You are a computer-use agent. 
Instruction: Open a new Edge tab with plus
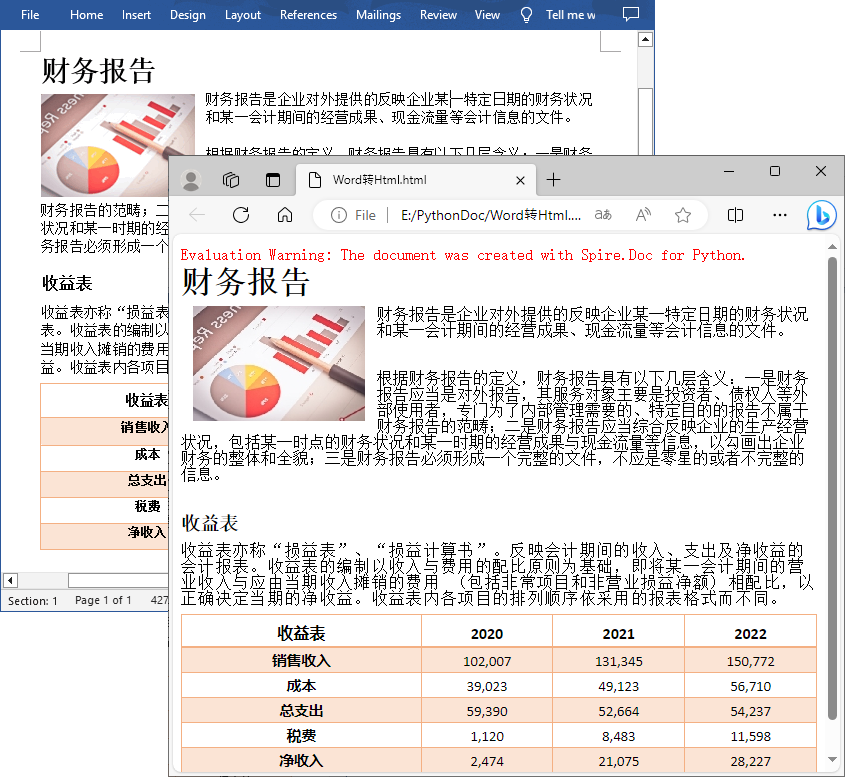pyautogui.click(x=554, y=180)
